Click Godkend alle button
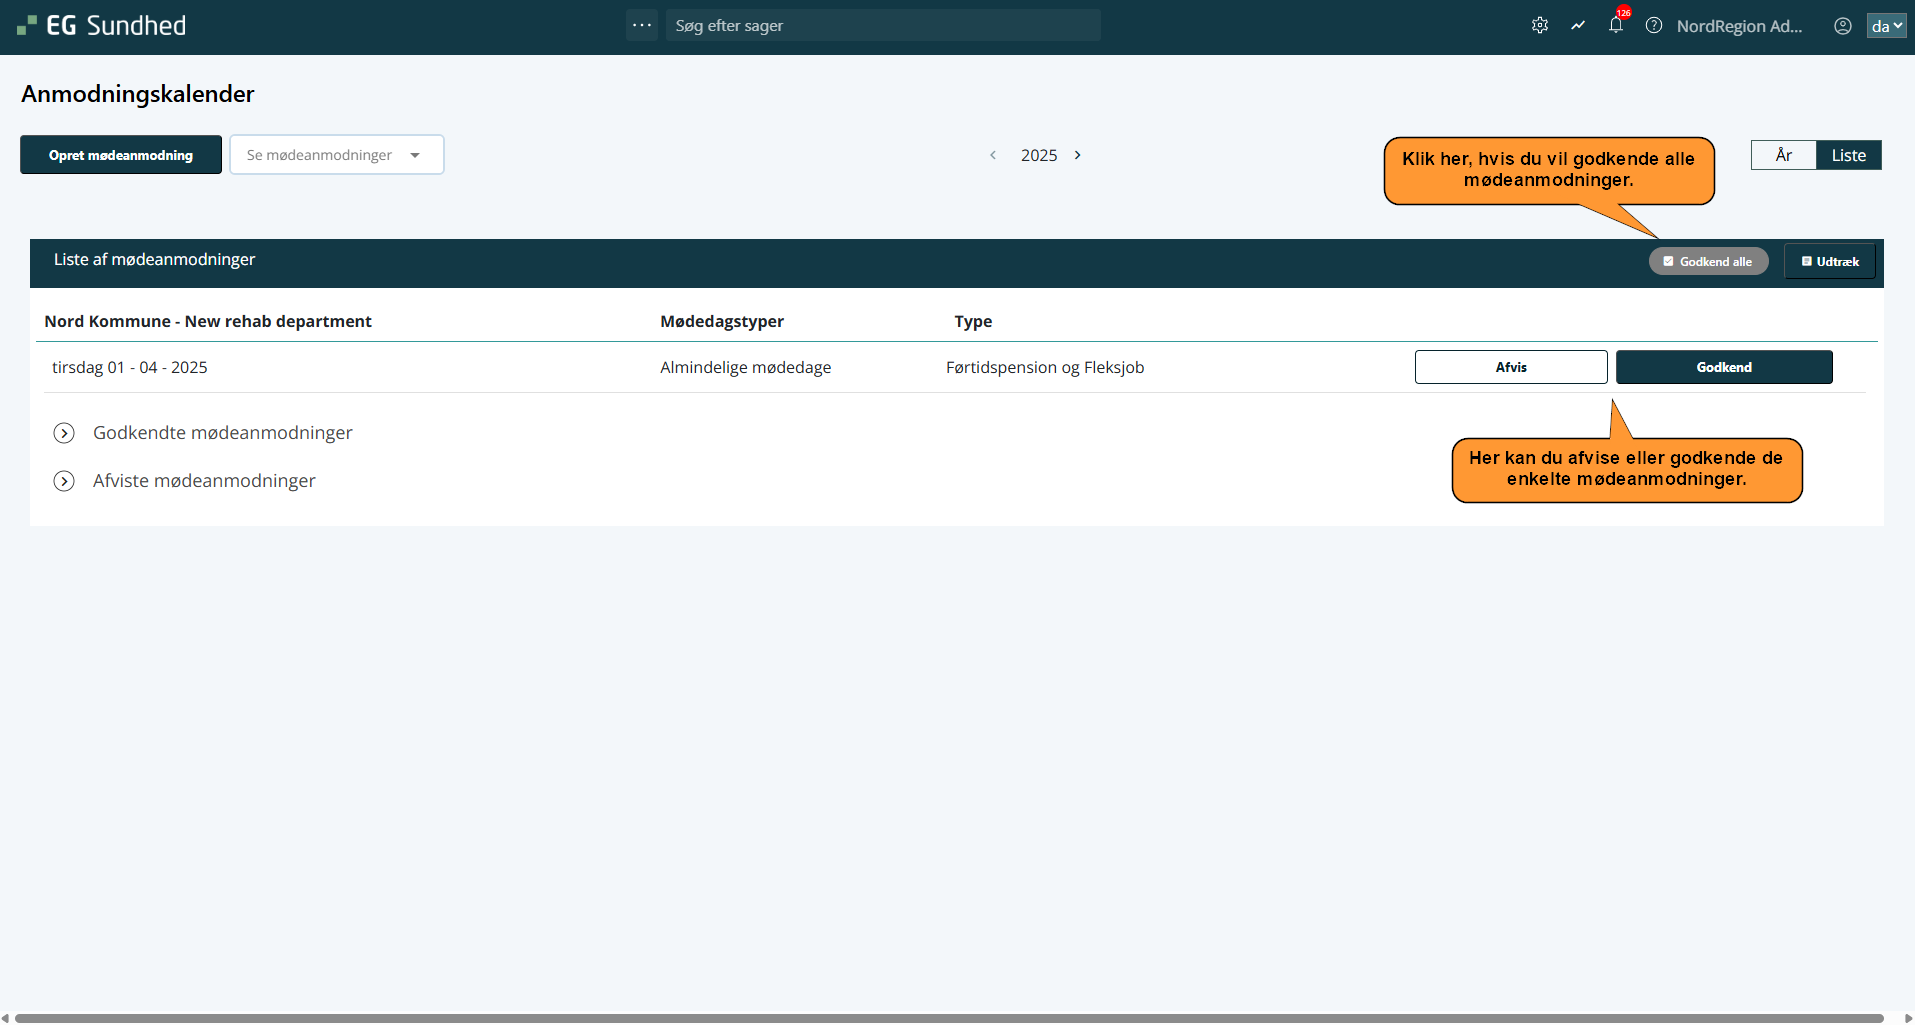Viewport: 1915px width, 1025px height. pyautogui.click(x=1708, y=261)
